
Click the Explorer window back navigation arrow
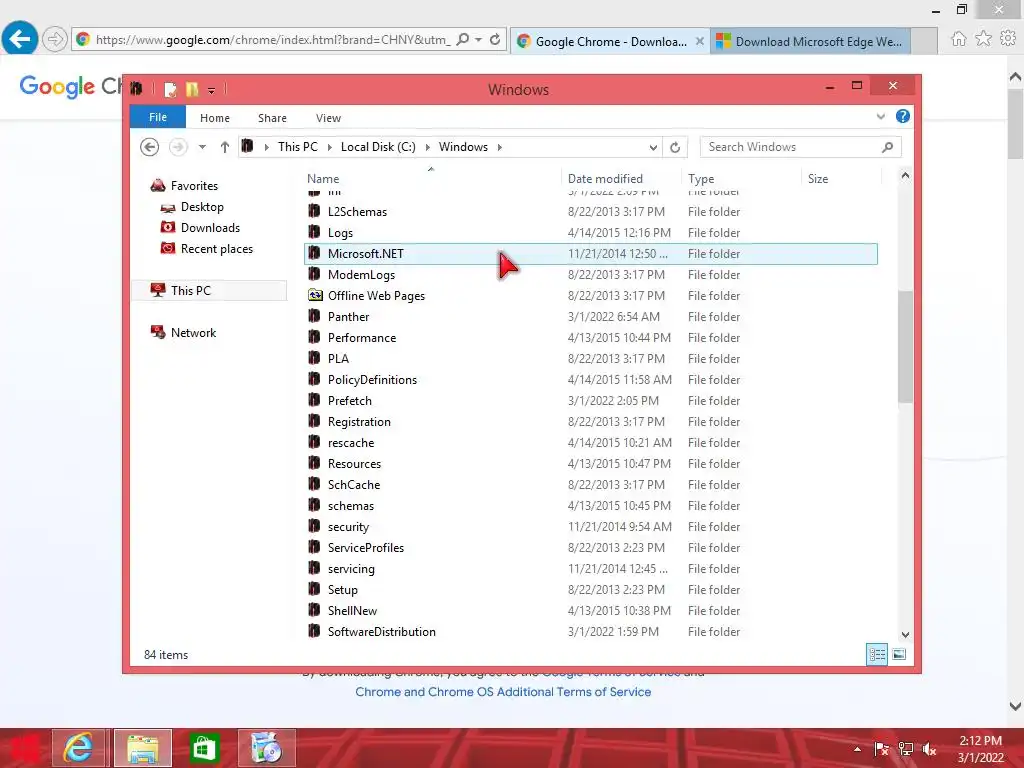pos(150,147)
